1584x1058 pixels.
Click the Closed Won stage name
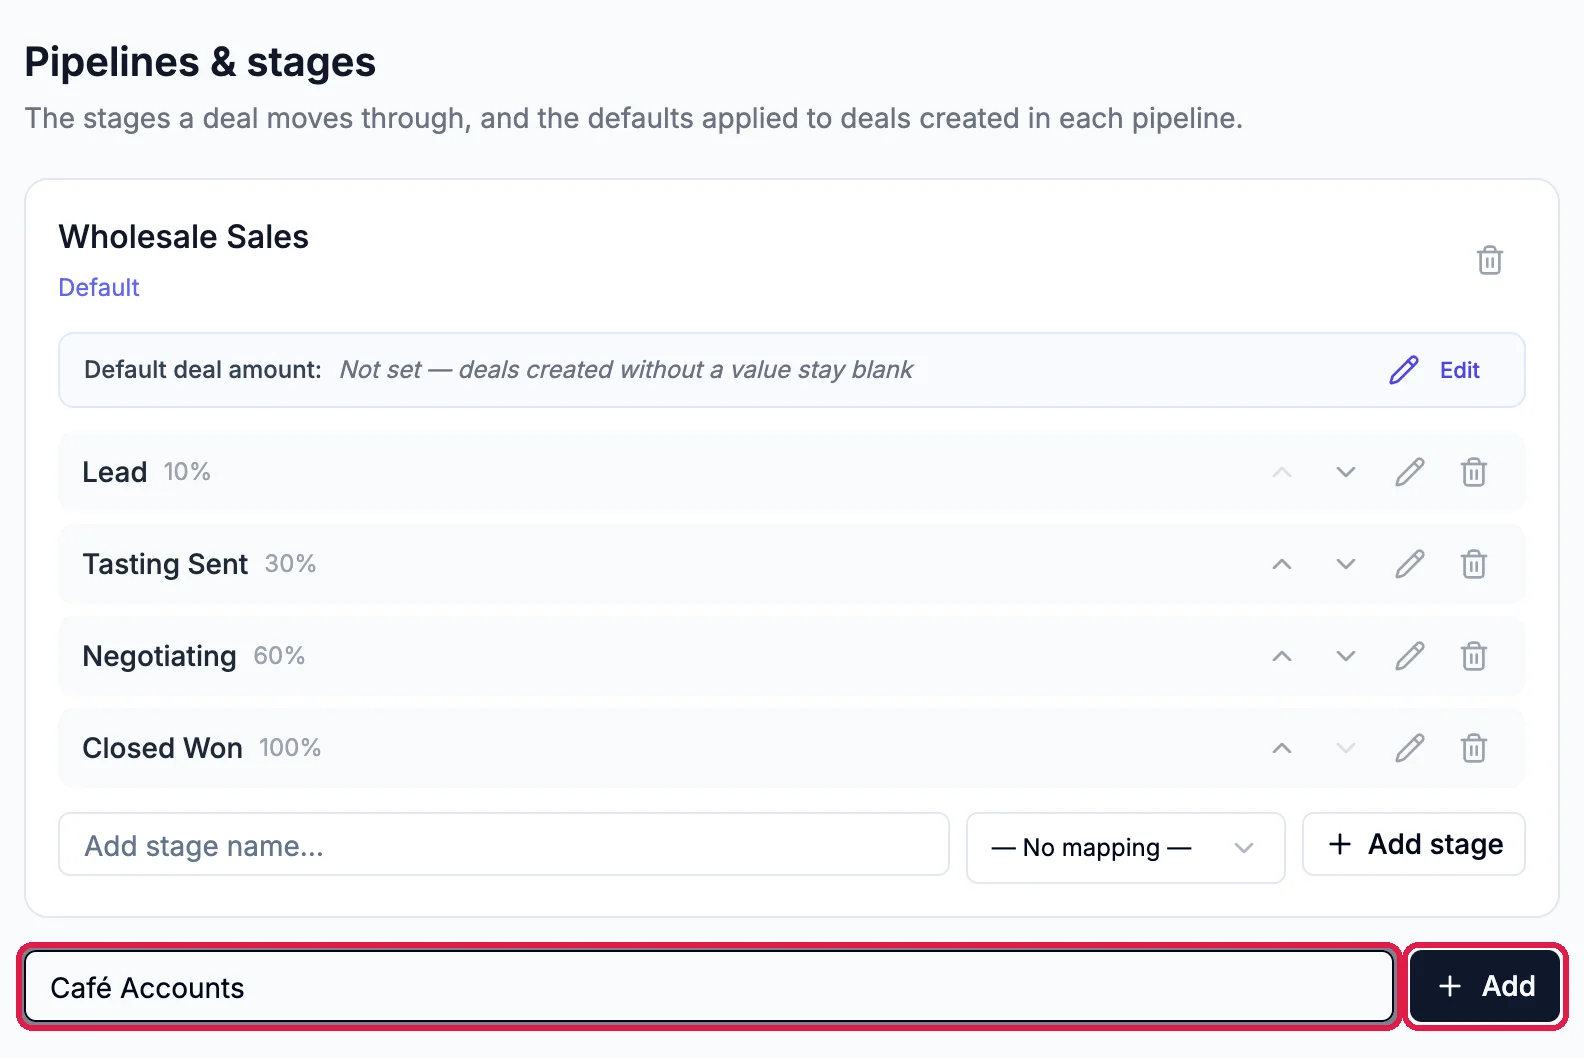click(x=163, y=748)
